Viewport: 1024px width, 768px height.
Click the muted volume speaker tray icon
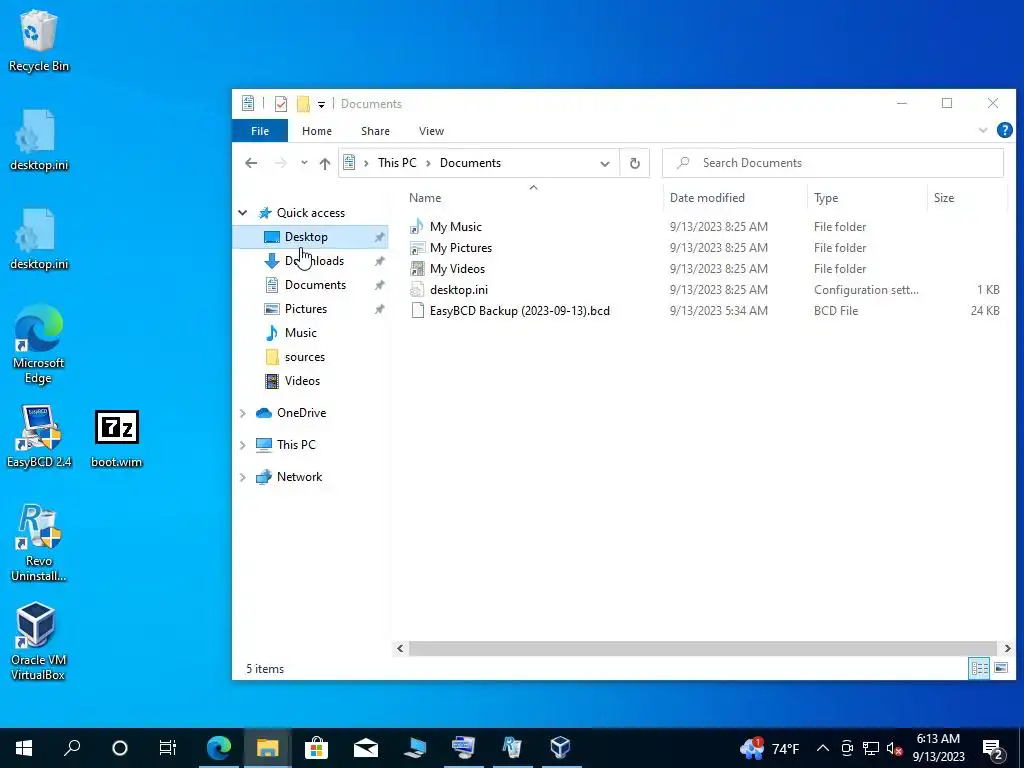point(895,748)
